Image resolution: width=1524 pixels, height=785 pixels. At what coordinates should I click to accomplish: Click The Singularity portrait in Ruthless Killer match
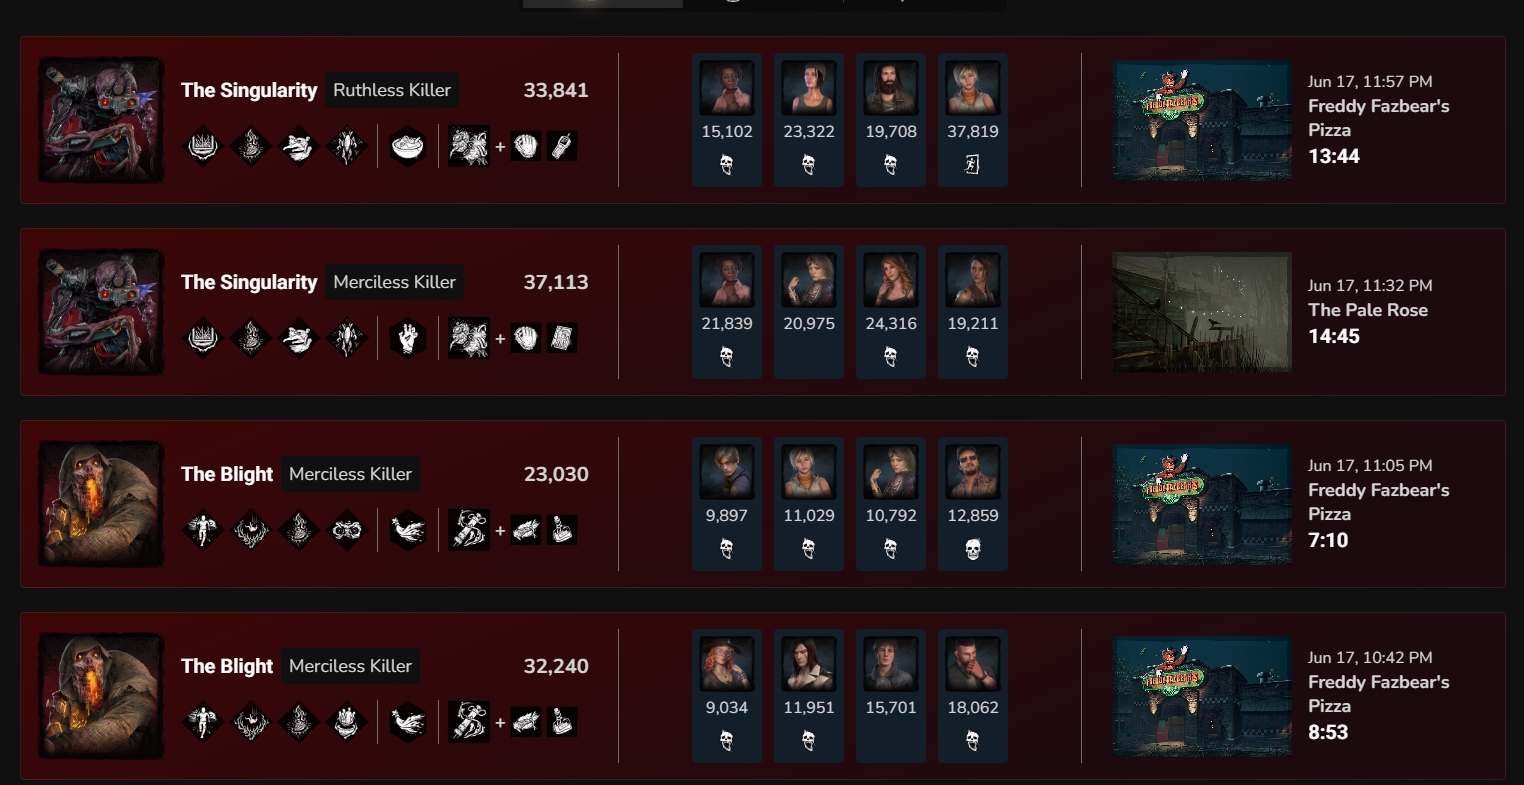101,120
